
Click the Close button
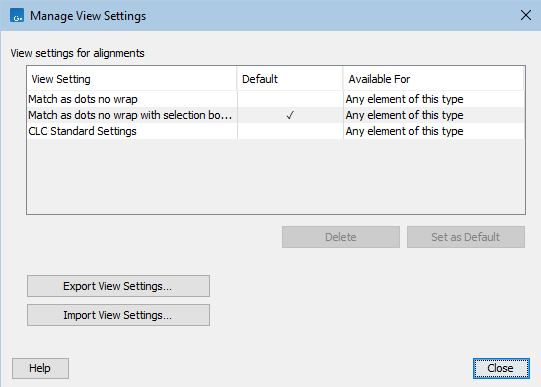coord(501,368)
